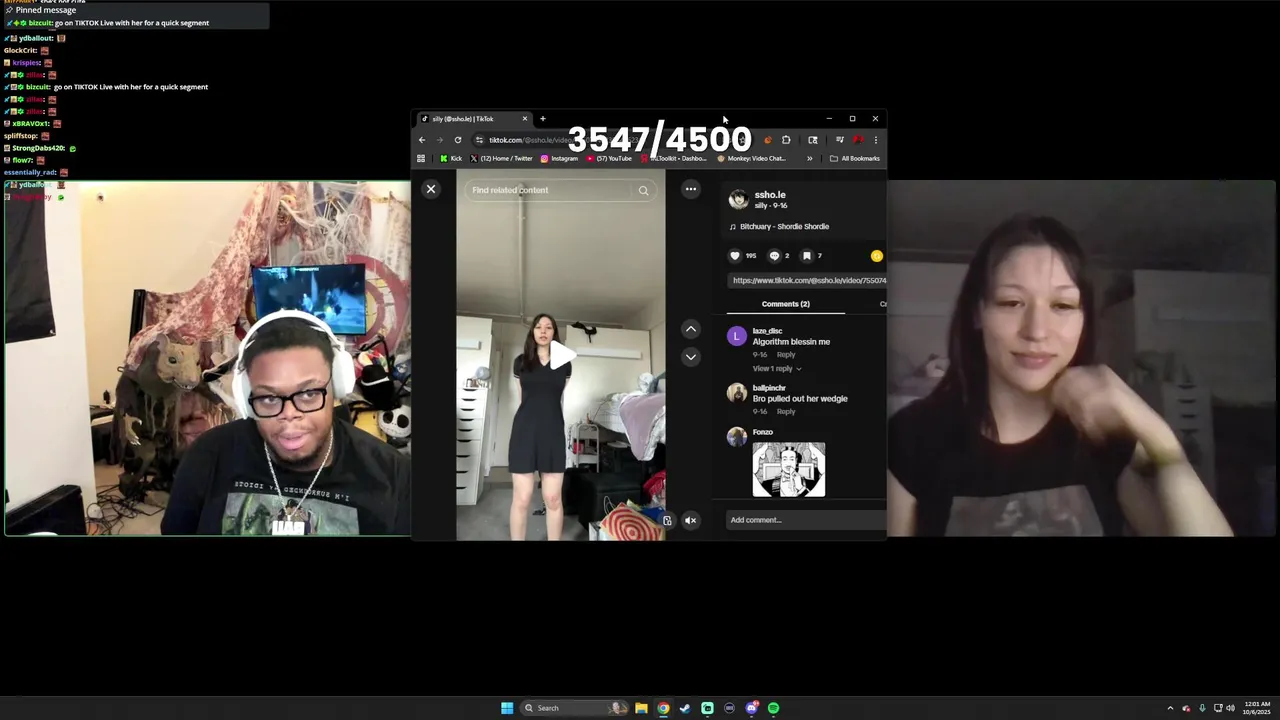The width and height of the screenshot is (1280, 720).
Task: Show hidden system tray icons
Action: 1170,708
